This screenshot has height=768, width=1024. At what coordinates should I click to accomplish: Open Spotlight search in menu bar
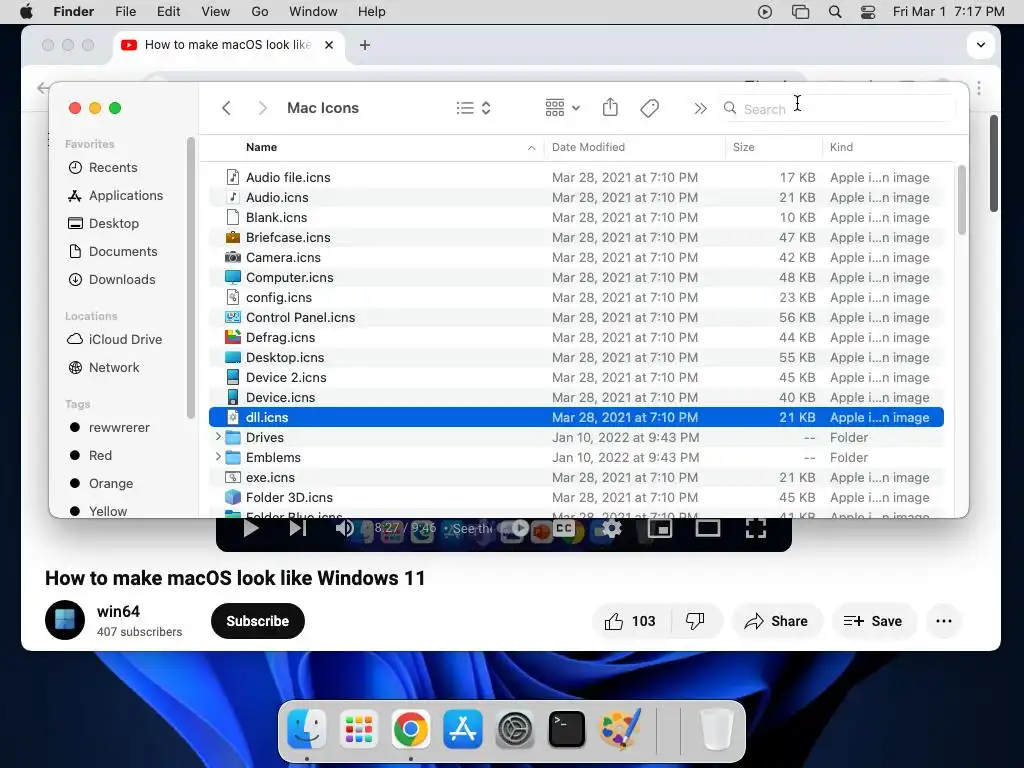coord(835,12)
